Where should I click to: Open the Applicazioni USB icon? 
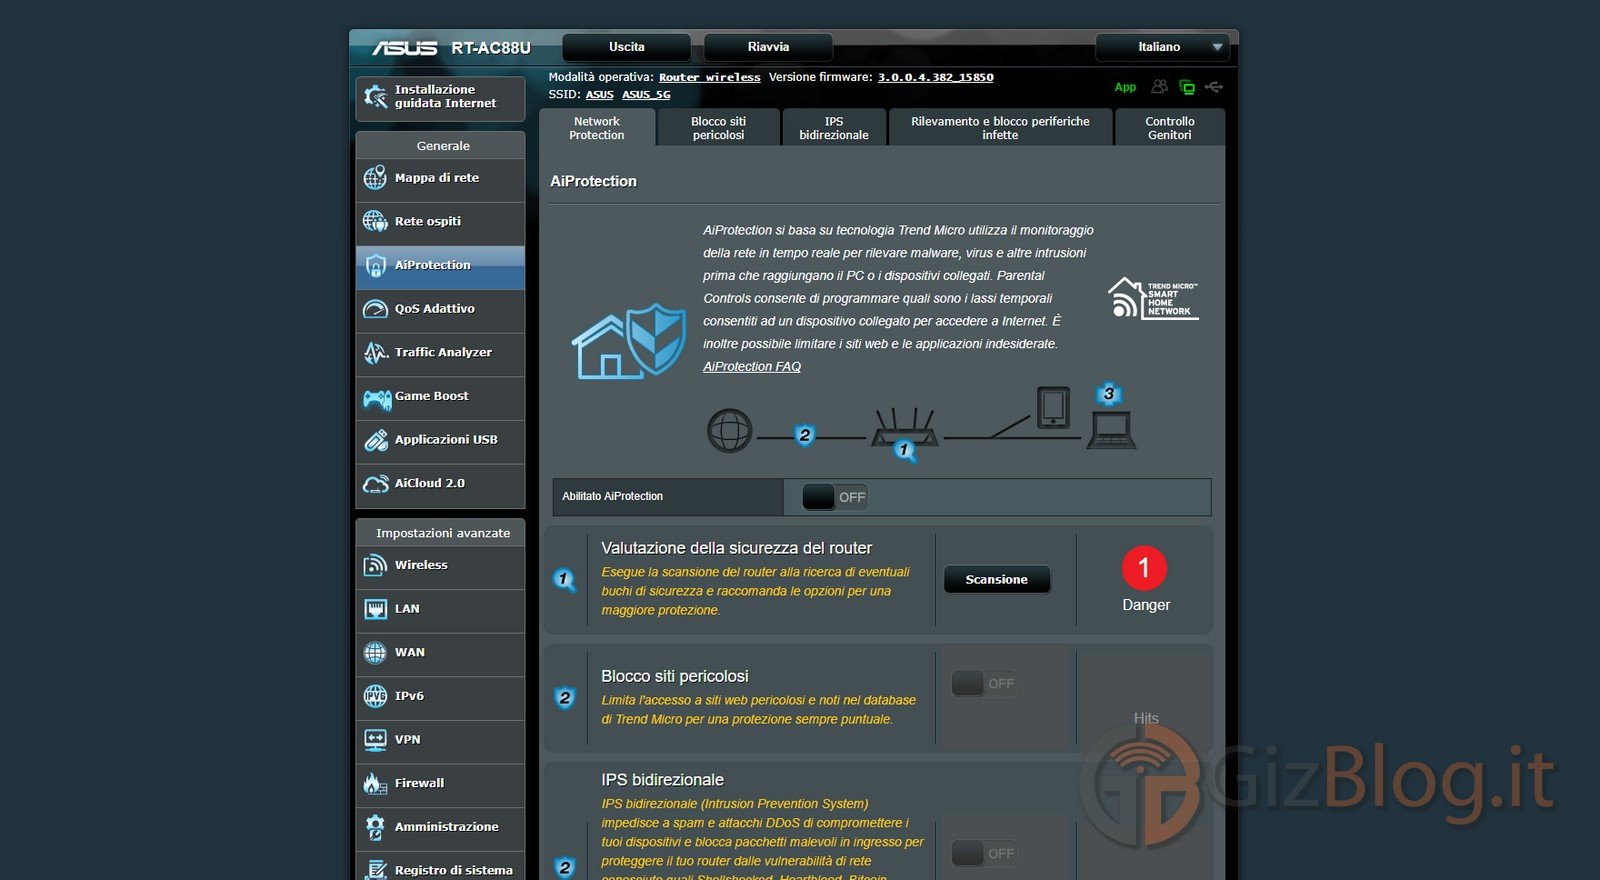click(375, 440)
